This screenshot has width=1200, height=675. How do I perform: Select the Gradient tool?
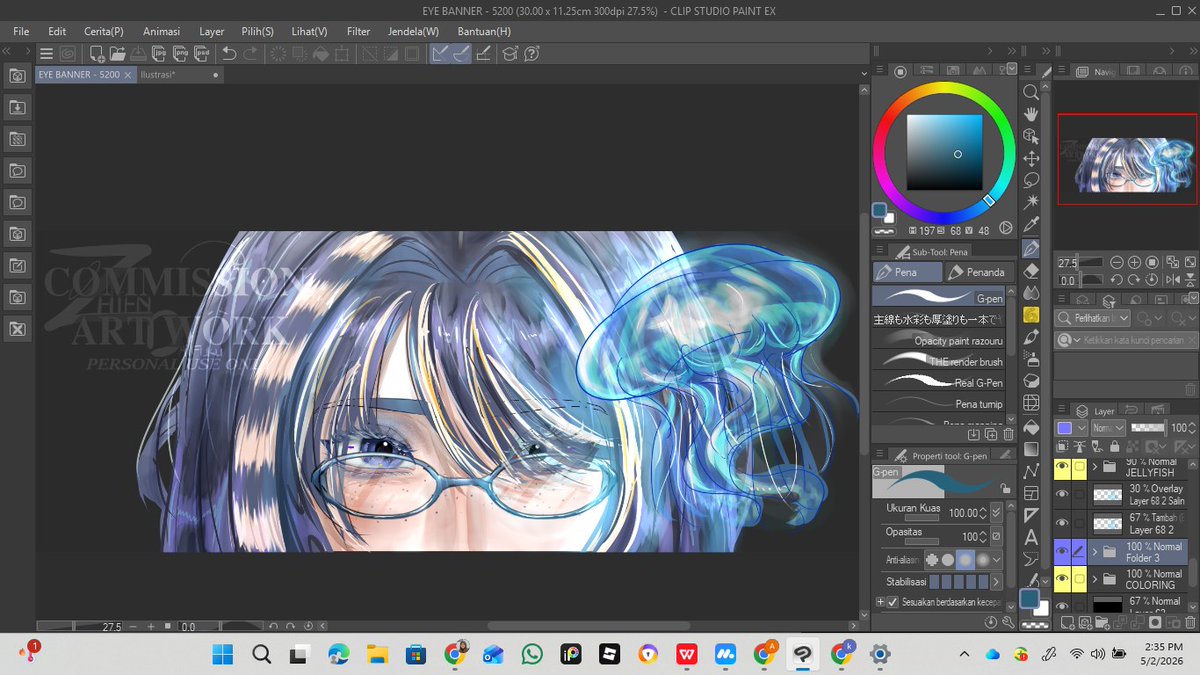(x=1031, y=449)
